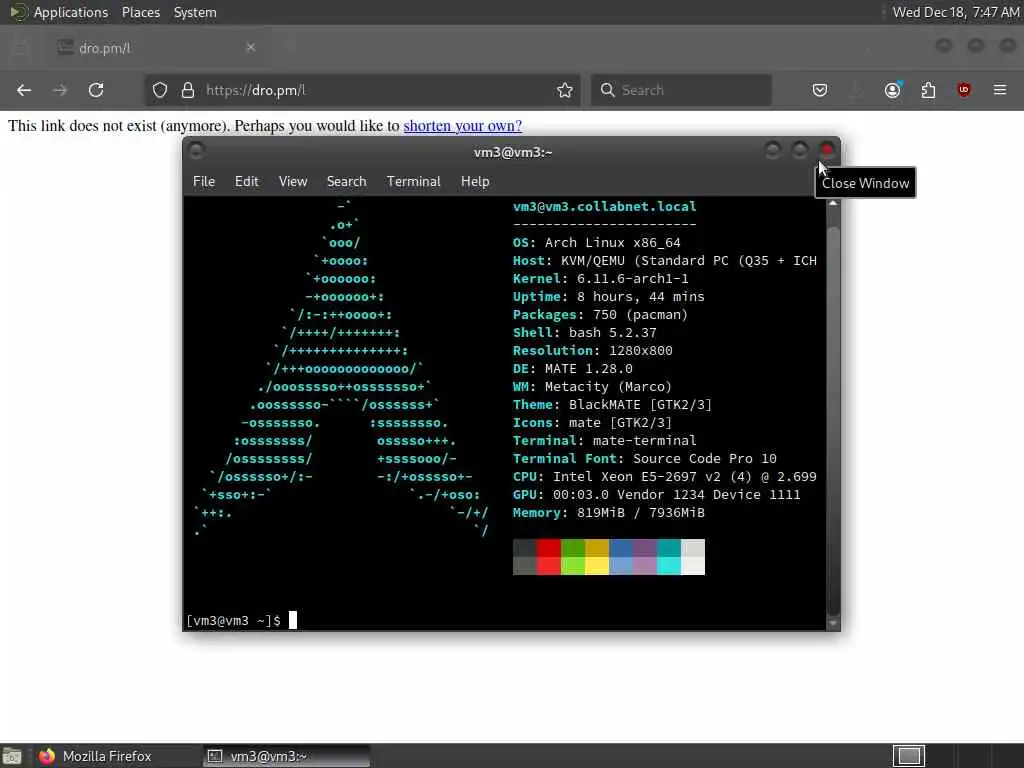
Task: Open the Applications menu in top panel
Action: click(71, 12)
